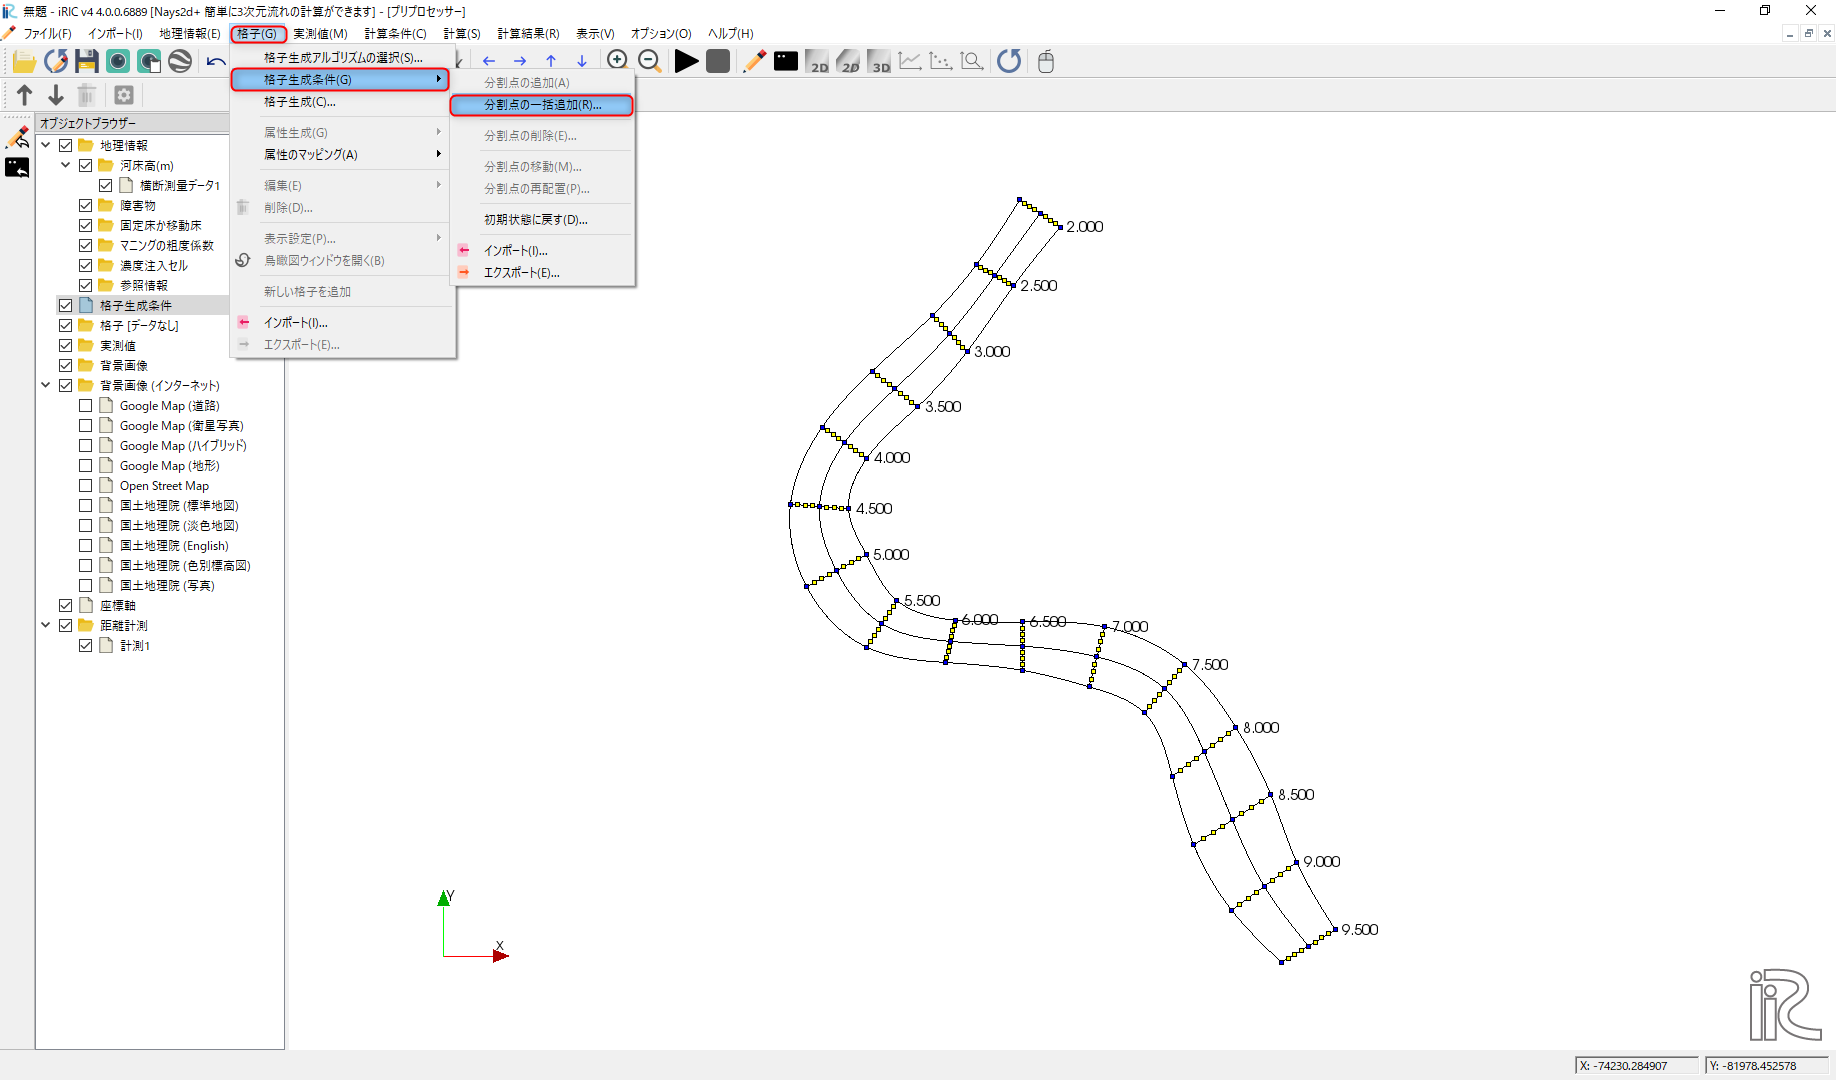Open the verification chart magnifier icon

[972, 62]
